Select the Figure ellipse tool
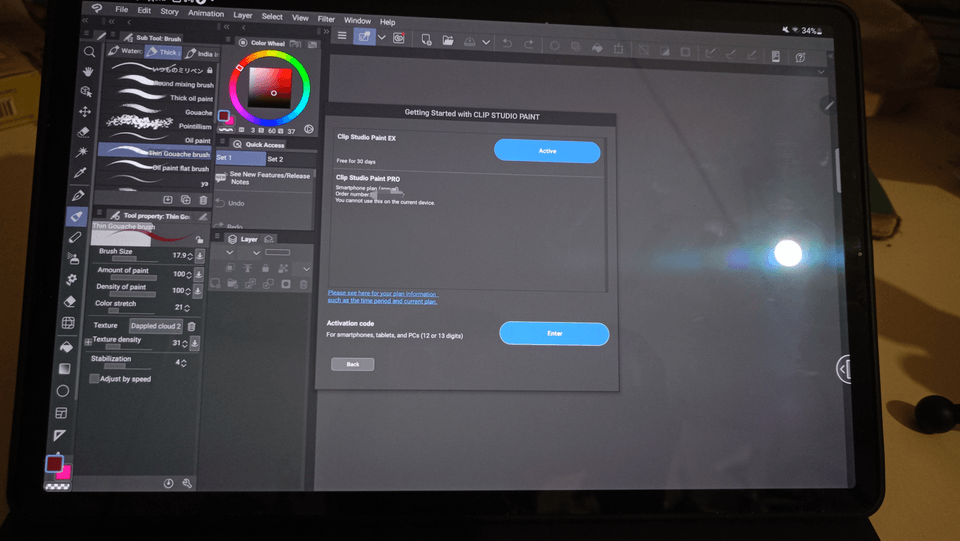 click(x=62, y=390)
